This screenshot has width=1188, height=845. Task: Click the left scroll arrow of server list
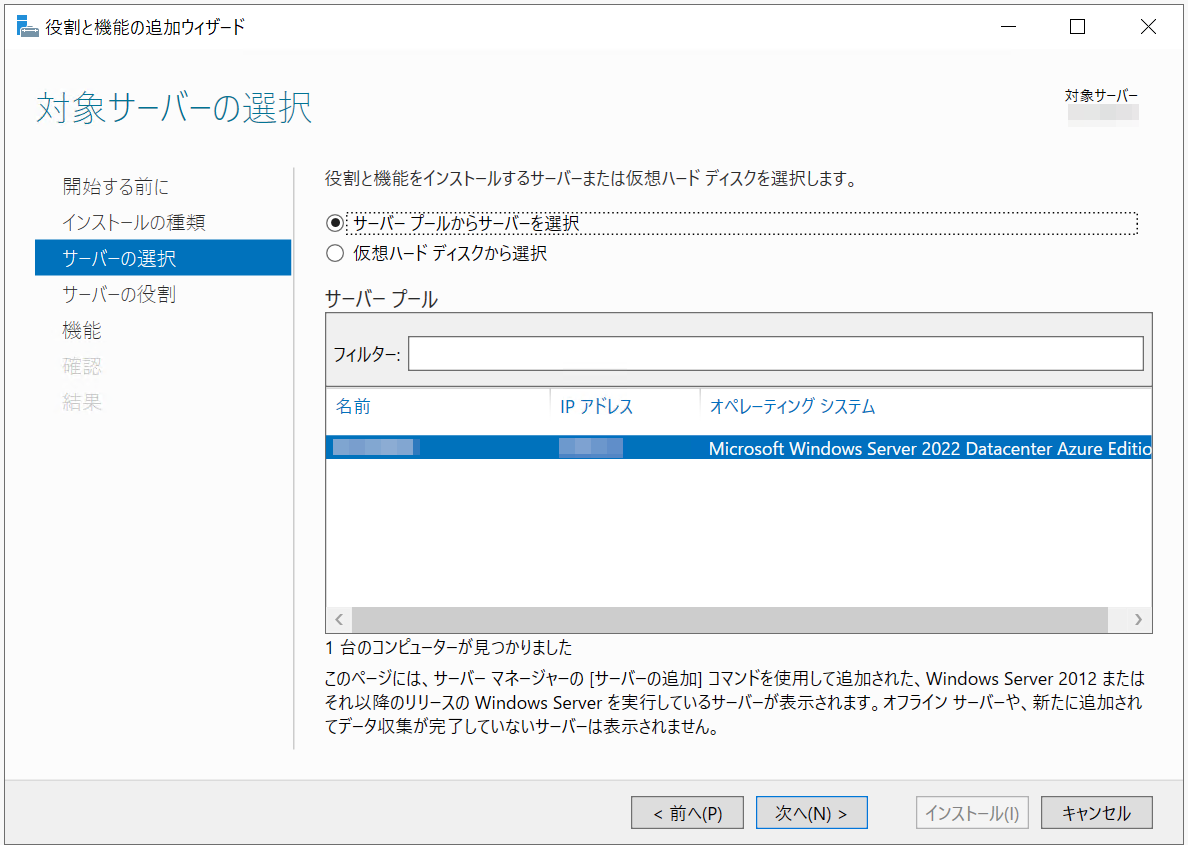[339, 620]
